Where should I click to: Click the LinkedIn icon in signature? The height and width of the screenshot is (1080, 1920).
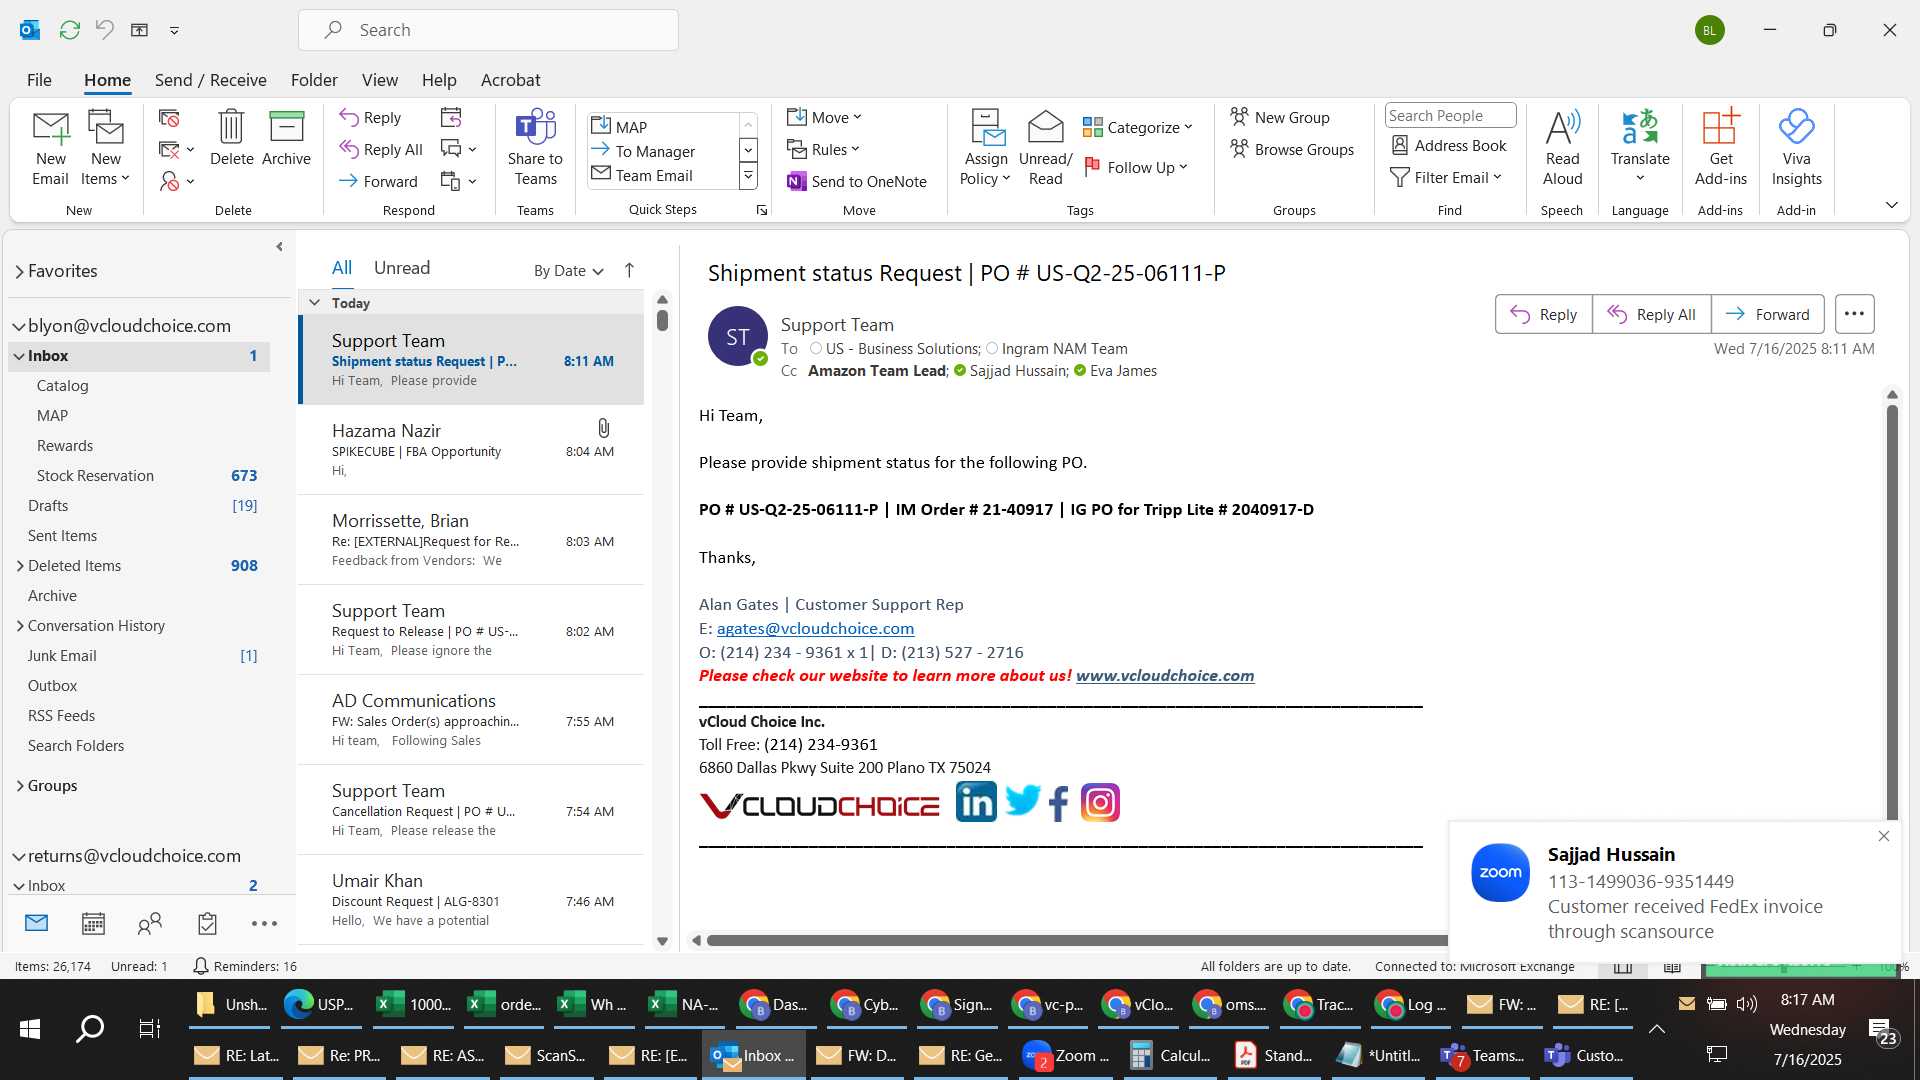tap(976, 803)
